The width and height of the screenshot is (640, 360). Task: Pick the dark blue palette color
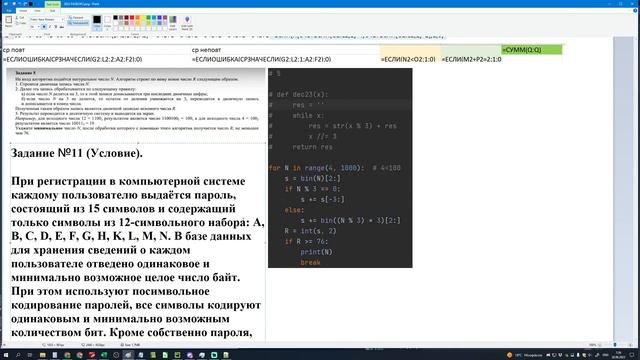click(x=160, y=18)
